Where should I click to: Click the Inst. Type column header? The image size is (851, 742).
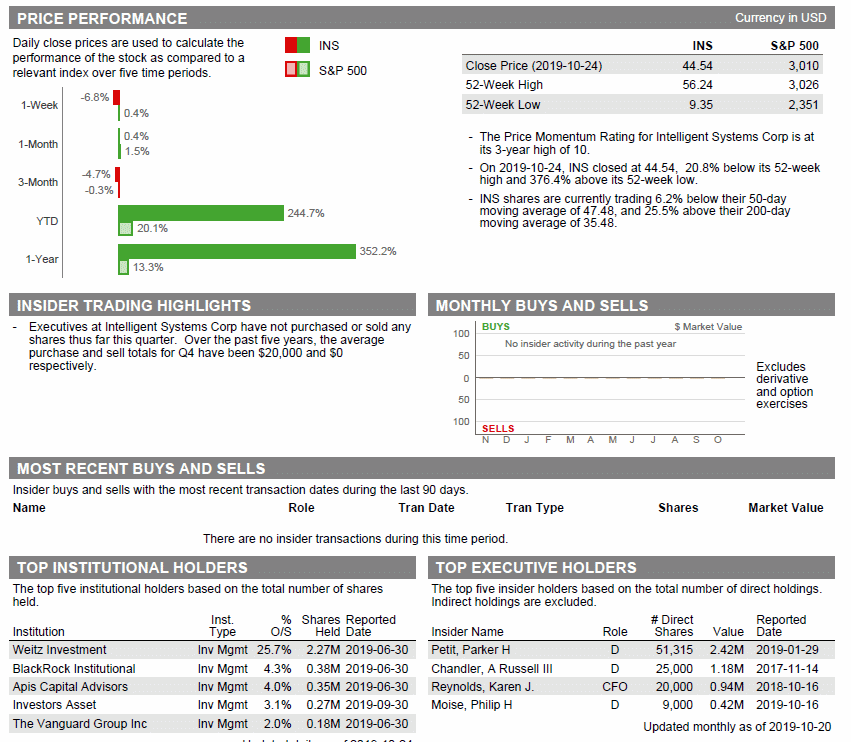pyautogui.click(x=223, y=626)
